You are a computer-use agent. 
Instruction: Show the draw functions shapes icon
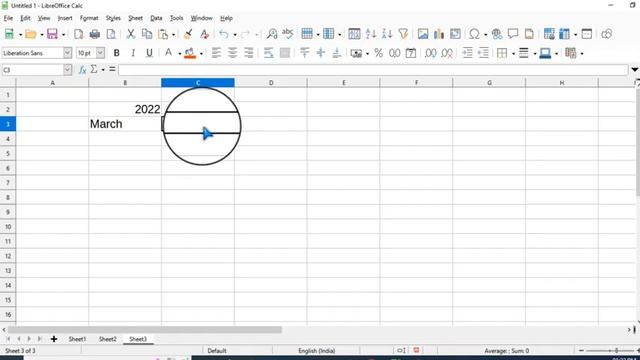click(x=607, y=34)
